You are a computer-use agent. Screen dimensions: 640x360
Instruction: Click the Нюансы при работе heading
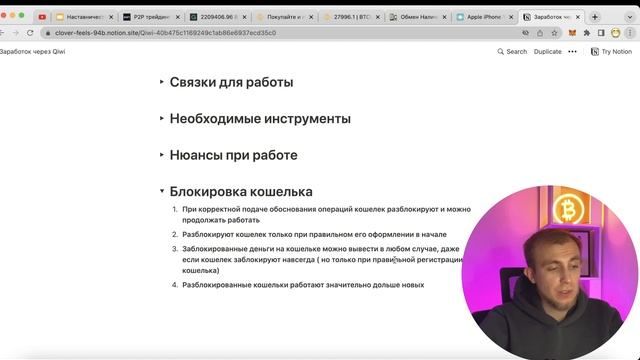pos(233,155)
